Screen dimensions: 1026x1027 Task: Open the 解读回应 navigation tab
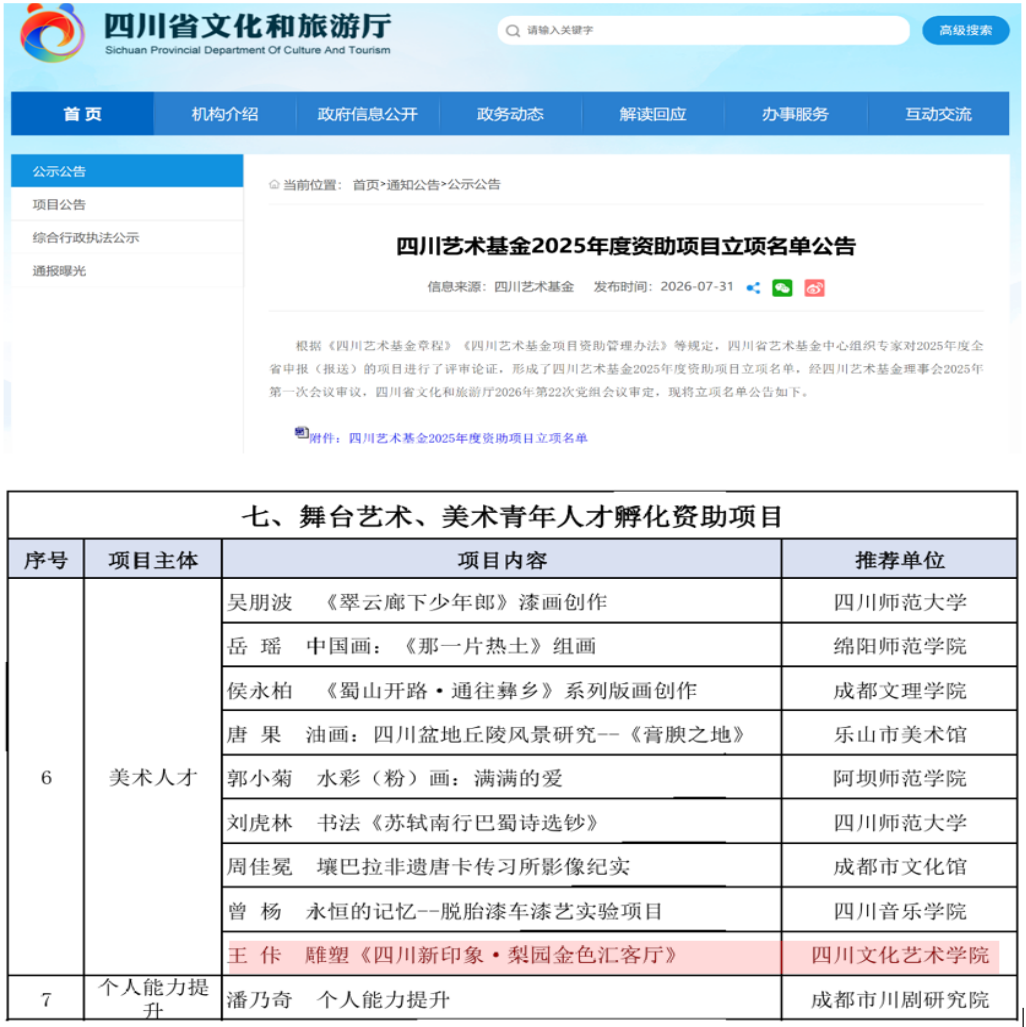pyautogui.click(x=653, y=114)
